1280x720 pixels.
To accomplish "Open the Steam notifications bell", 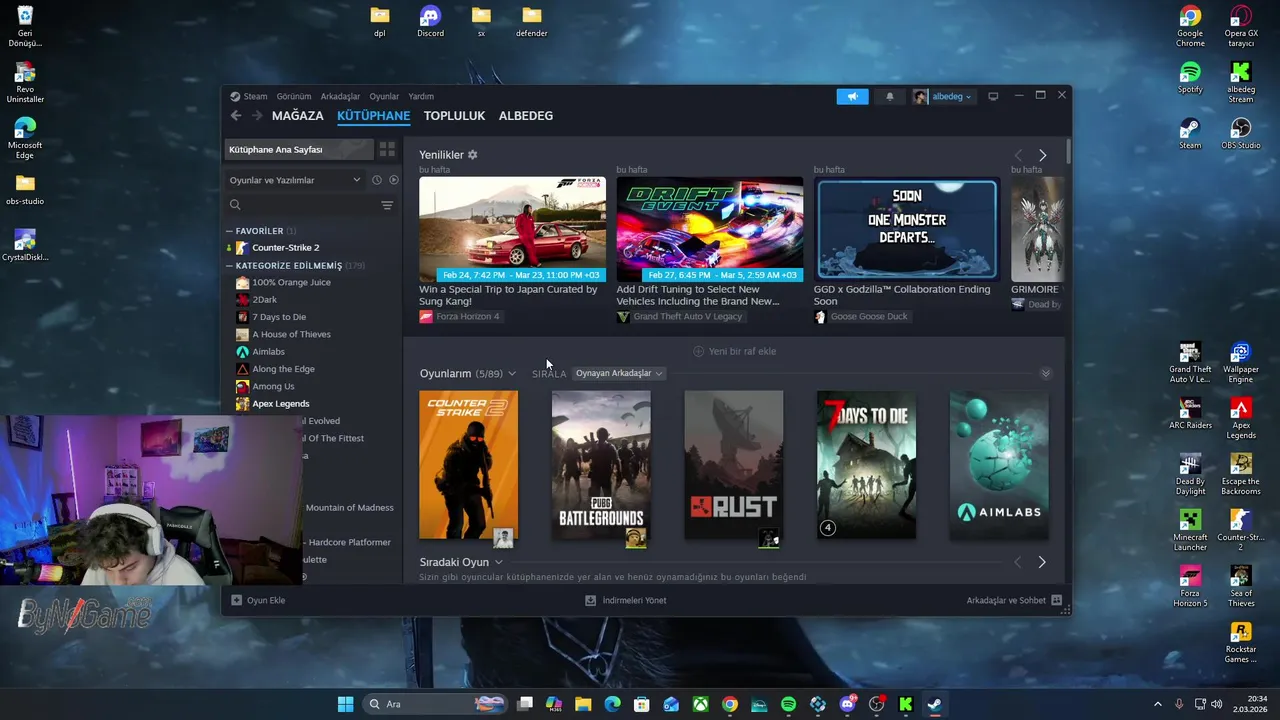I will pyautogui.click(x=890, y=96).
